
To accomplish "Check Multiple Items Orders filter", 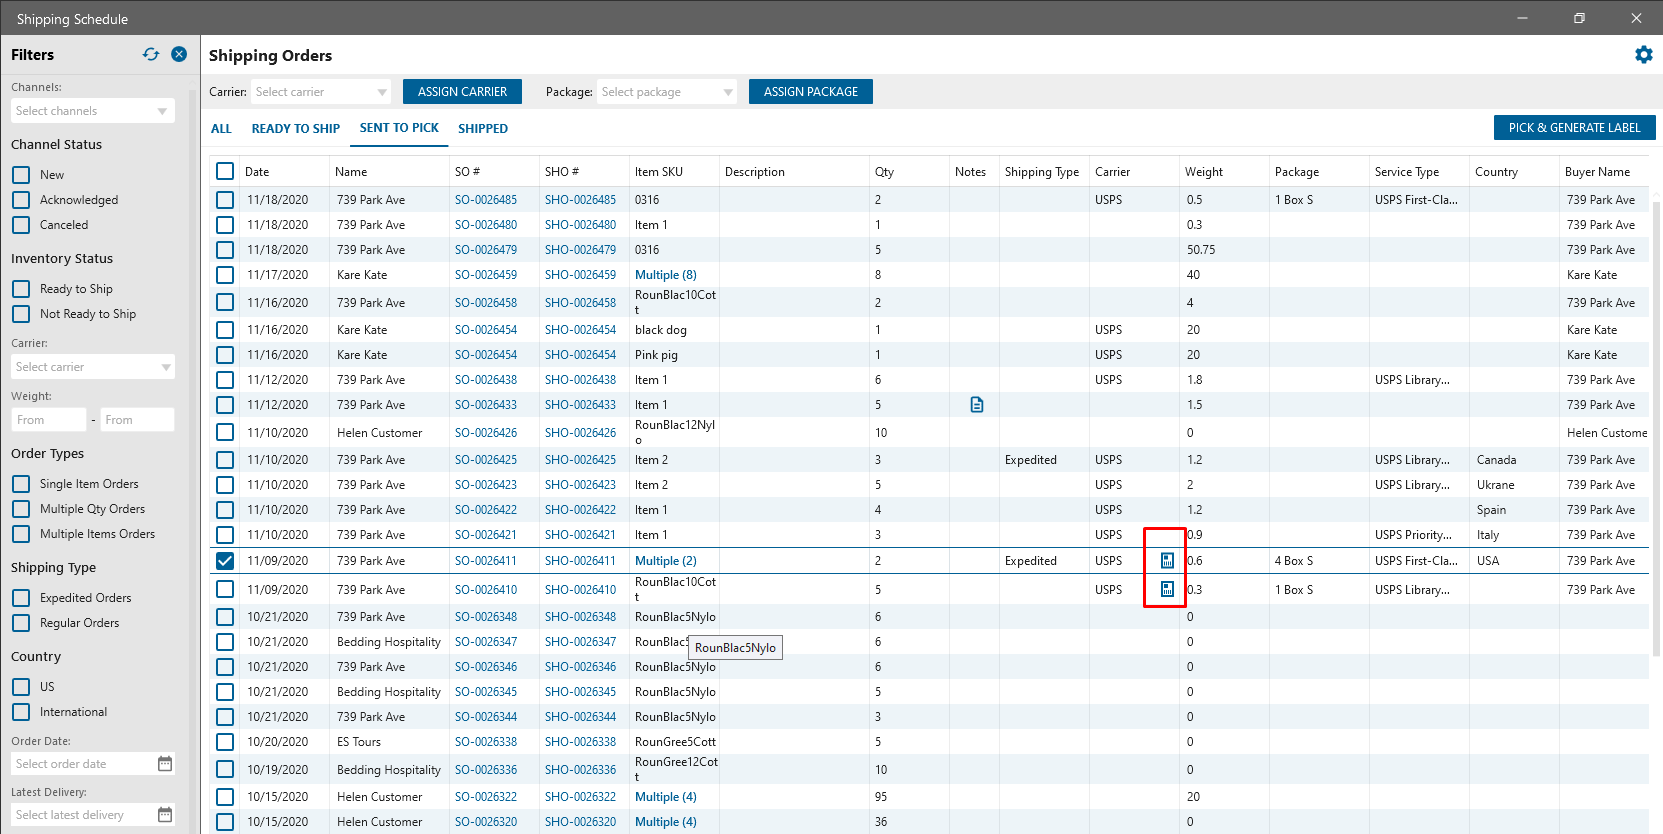I will 21,534.
